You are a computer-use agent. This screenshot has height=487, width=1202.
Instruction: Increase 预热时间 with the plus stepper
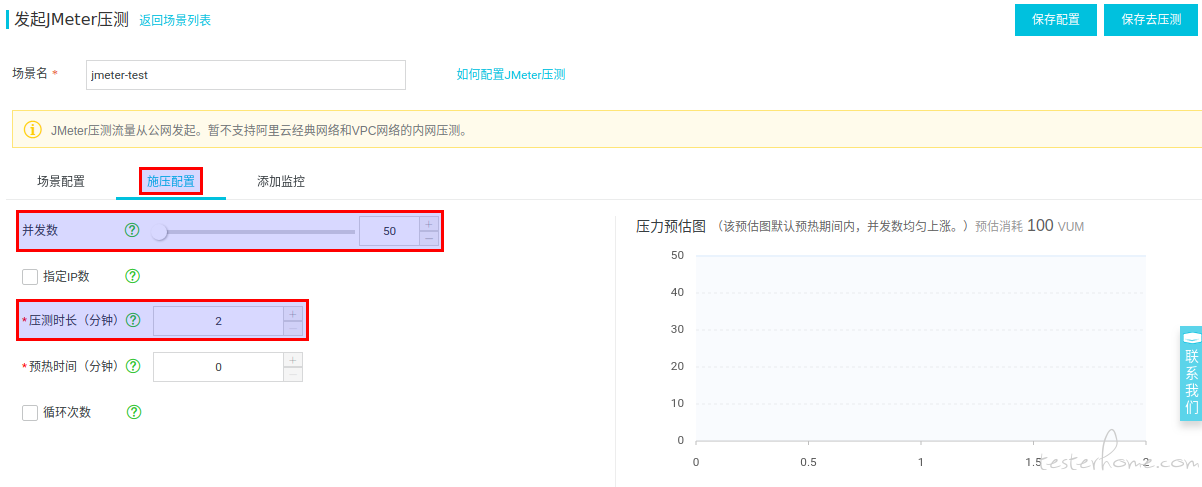[x=293, y=360]
